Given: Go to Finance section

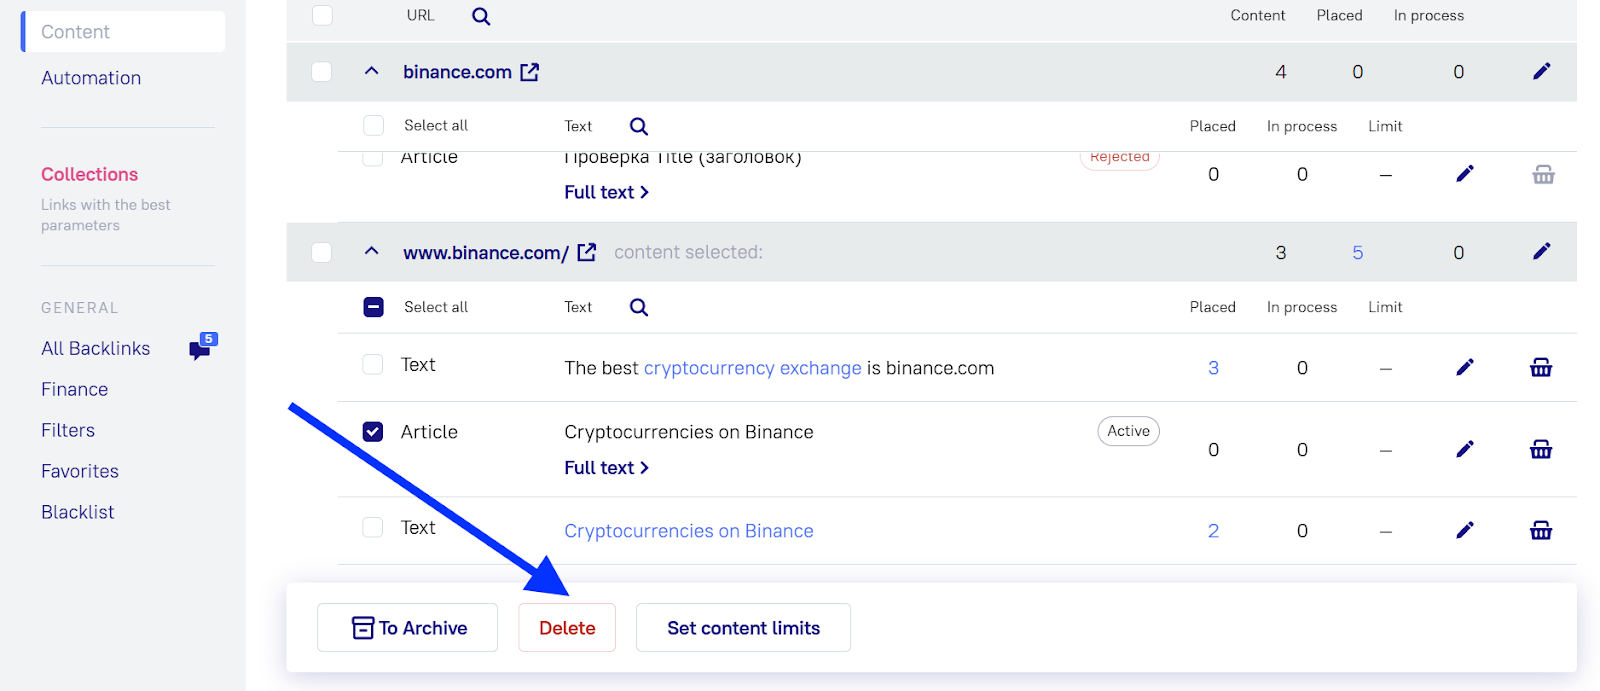Looking at the screenshot, I should [x=74, y=389].
